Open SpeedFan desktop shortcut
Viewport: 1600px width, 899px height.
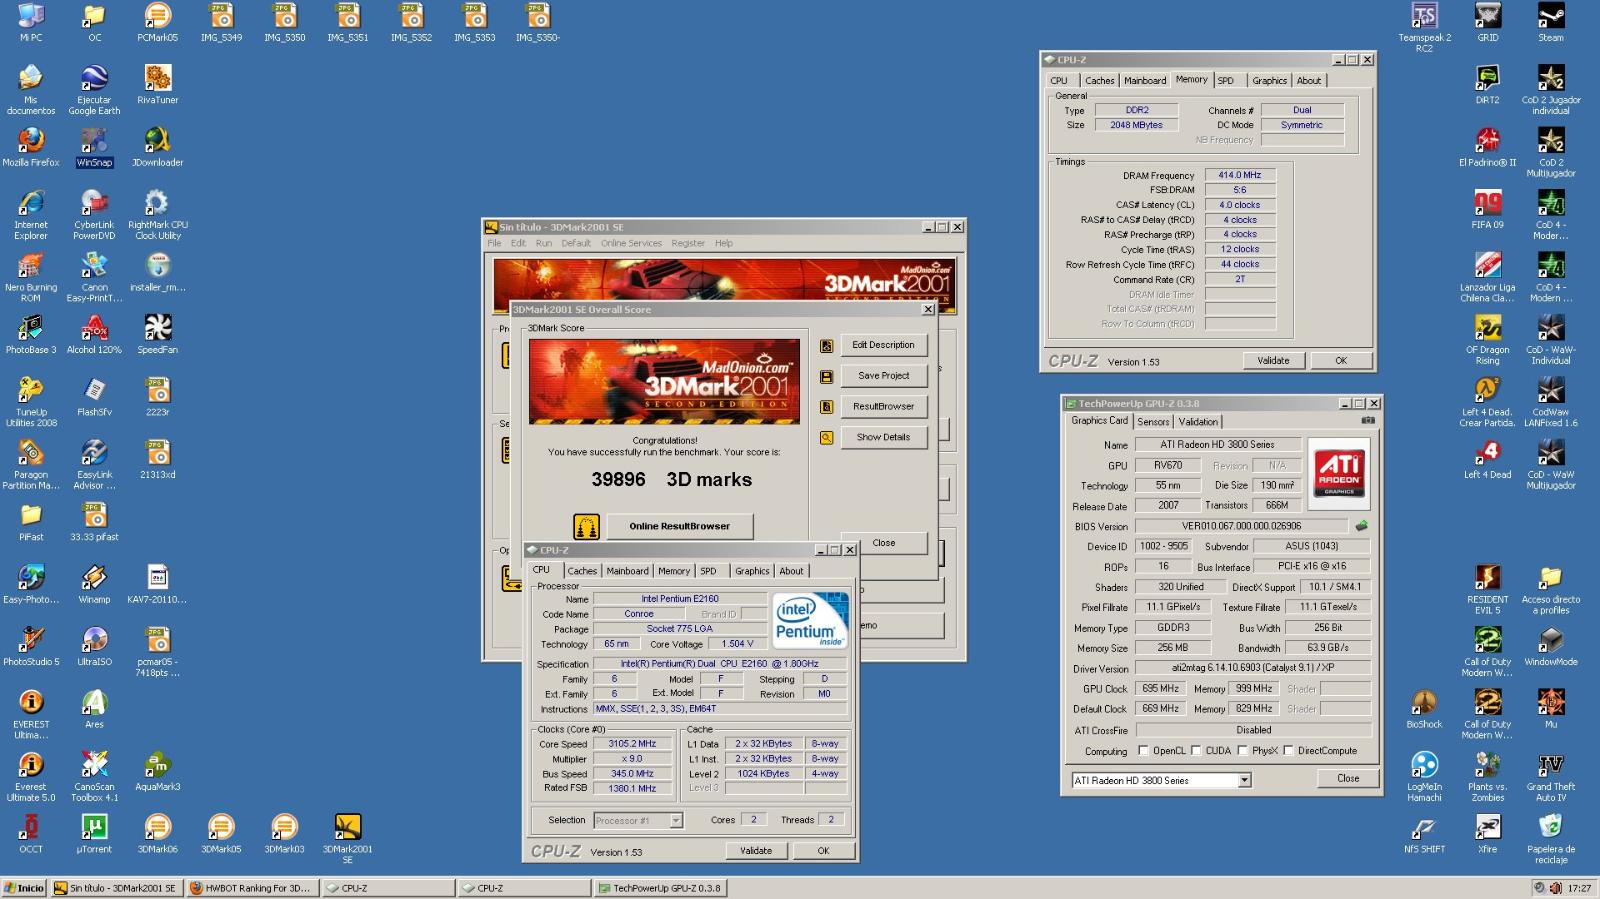158,335
